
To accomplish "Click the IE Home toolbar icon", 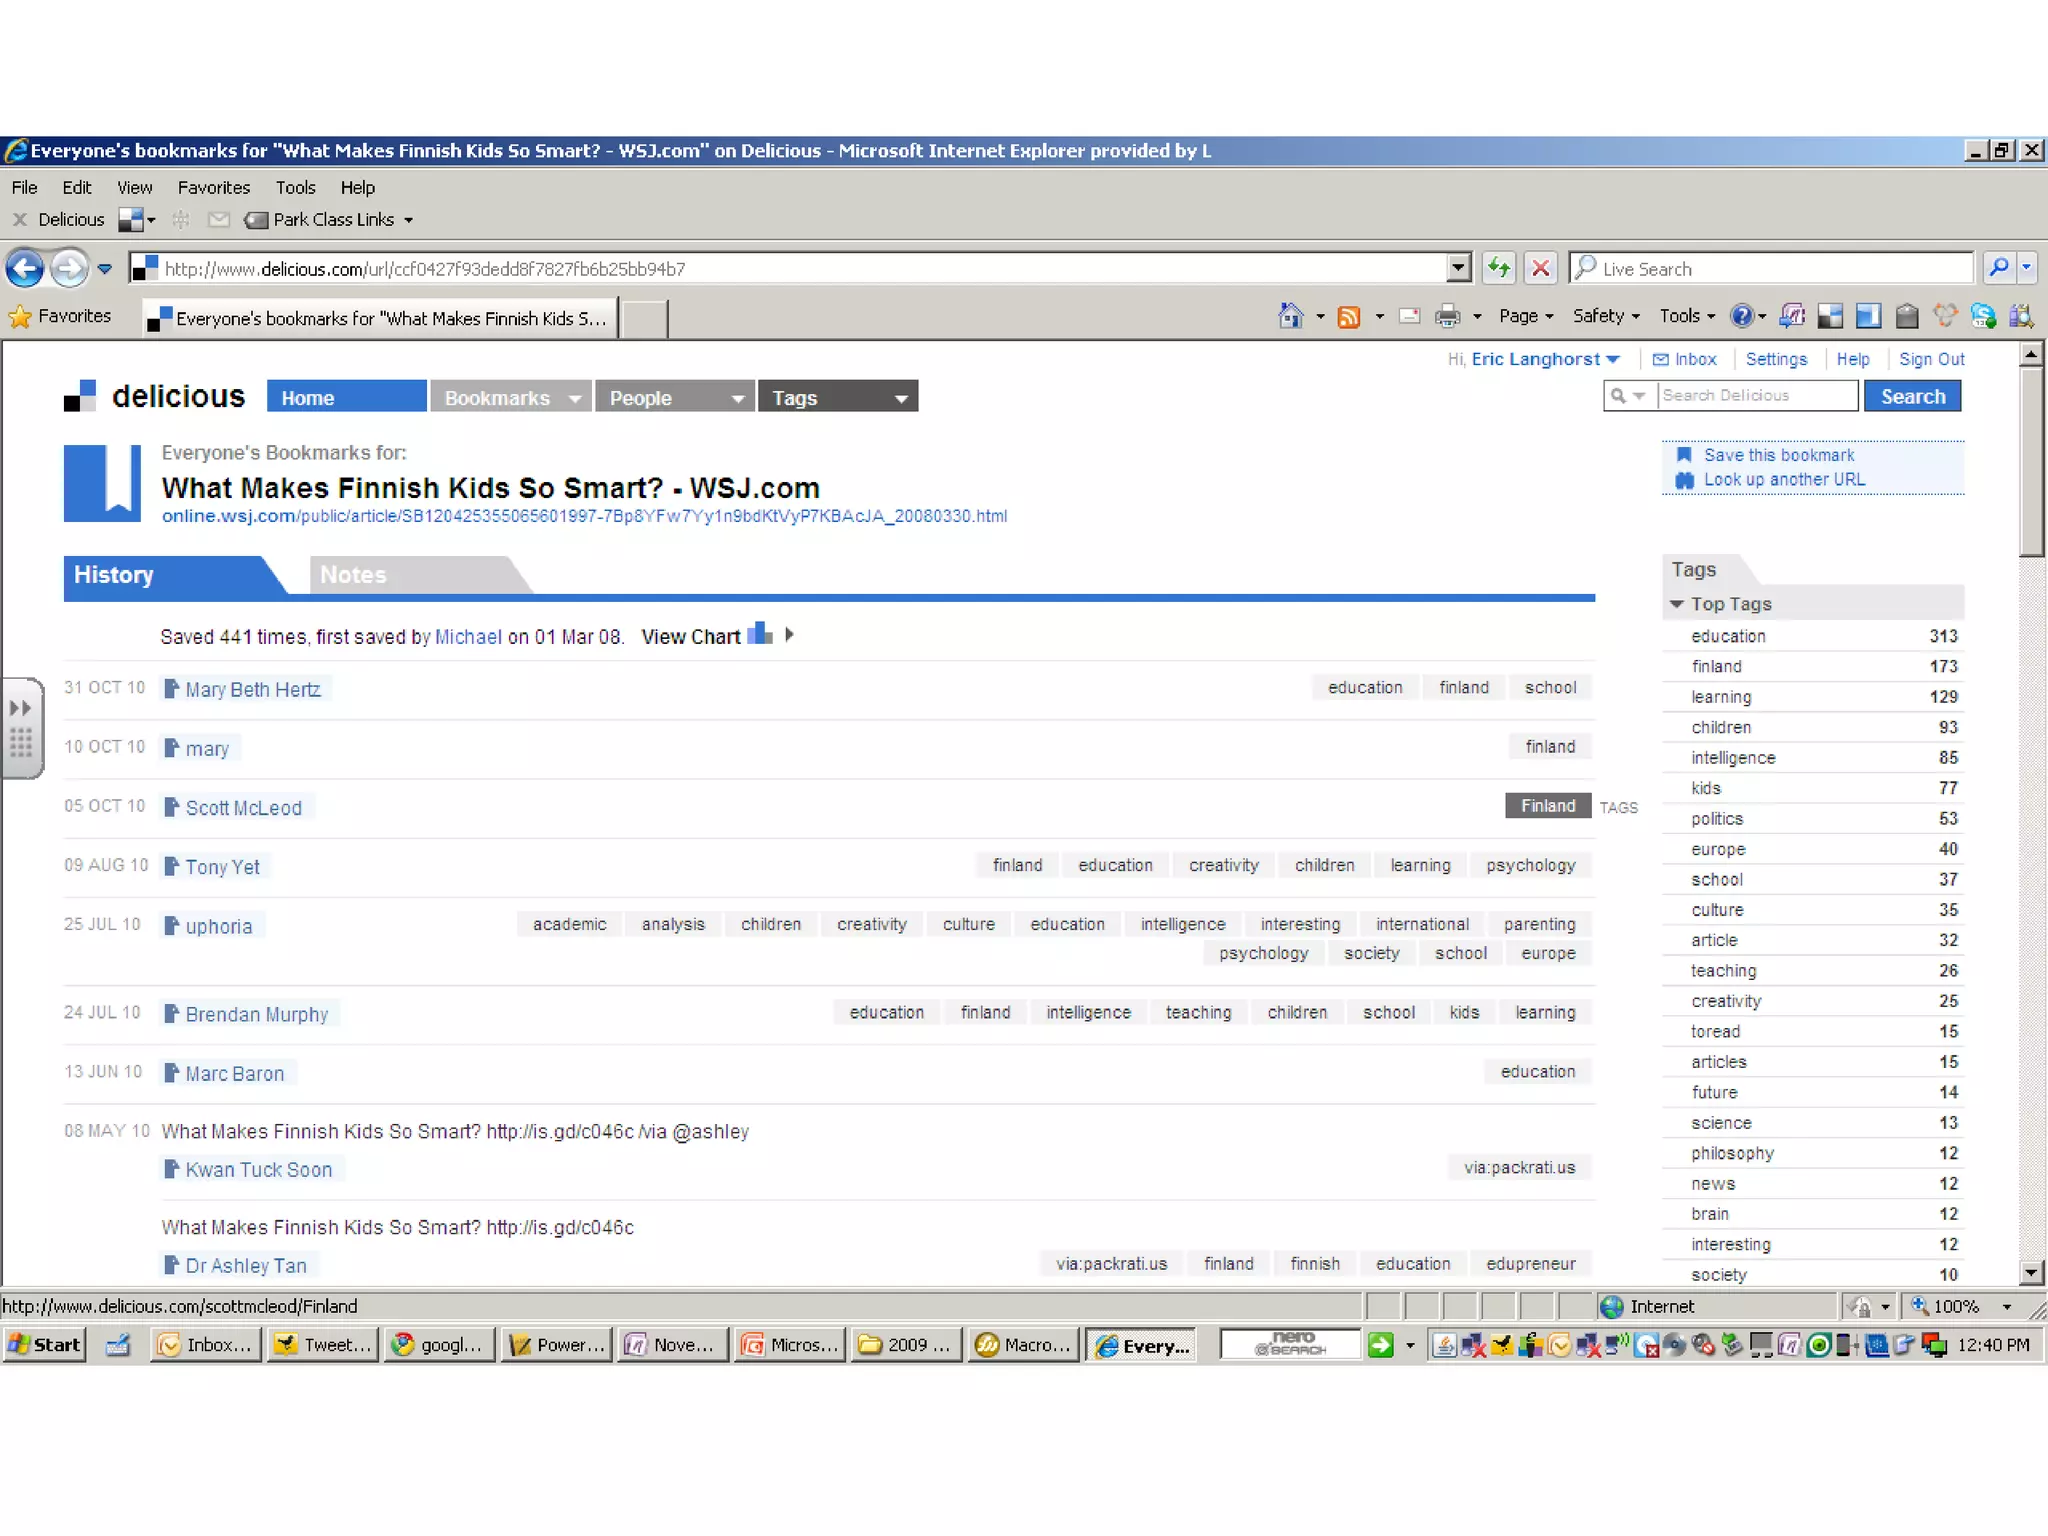I will 1290,316.
